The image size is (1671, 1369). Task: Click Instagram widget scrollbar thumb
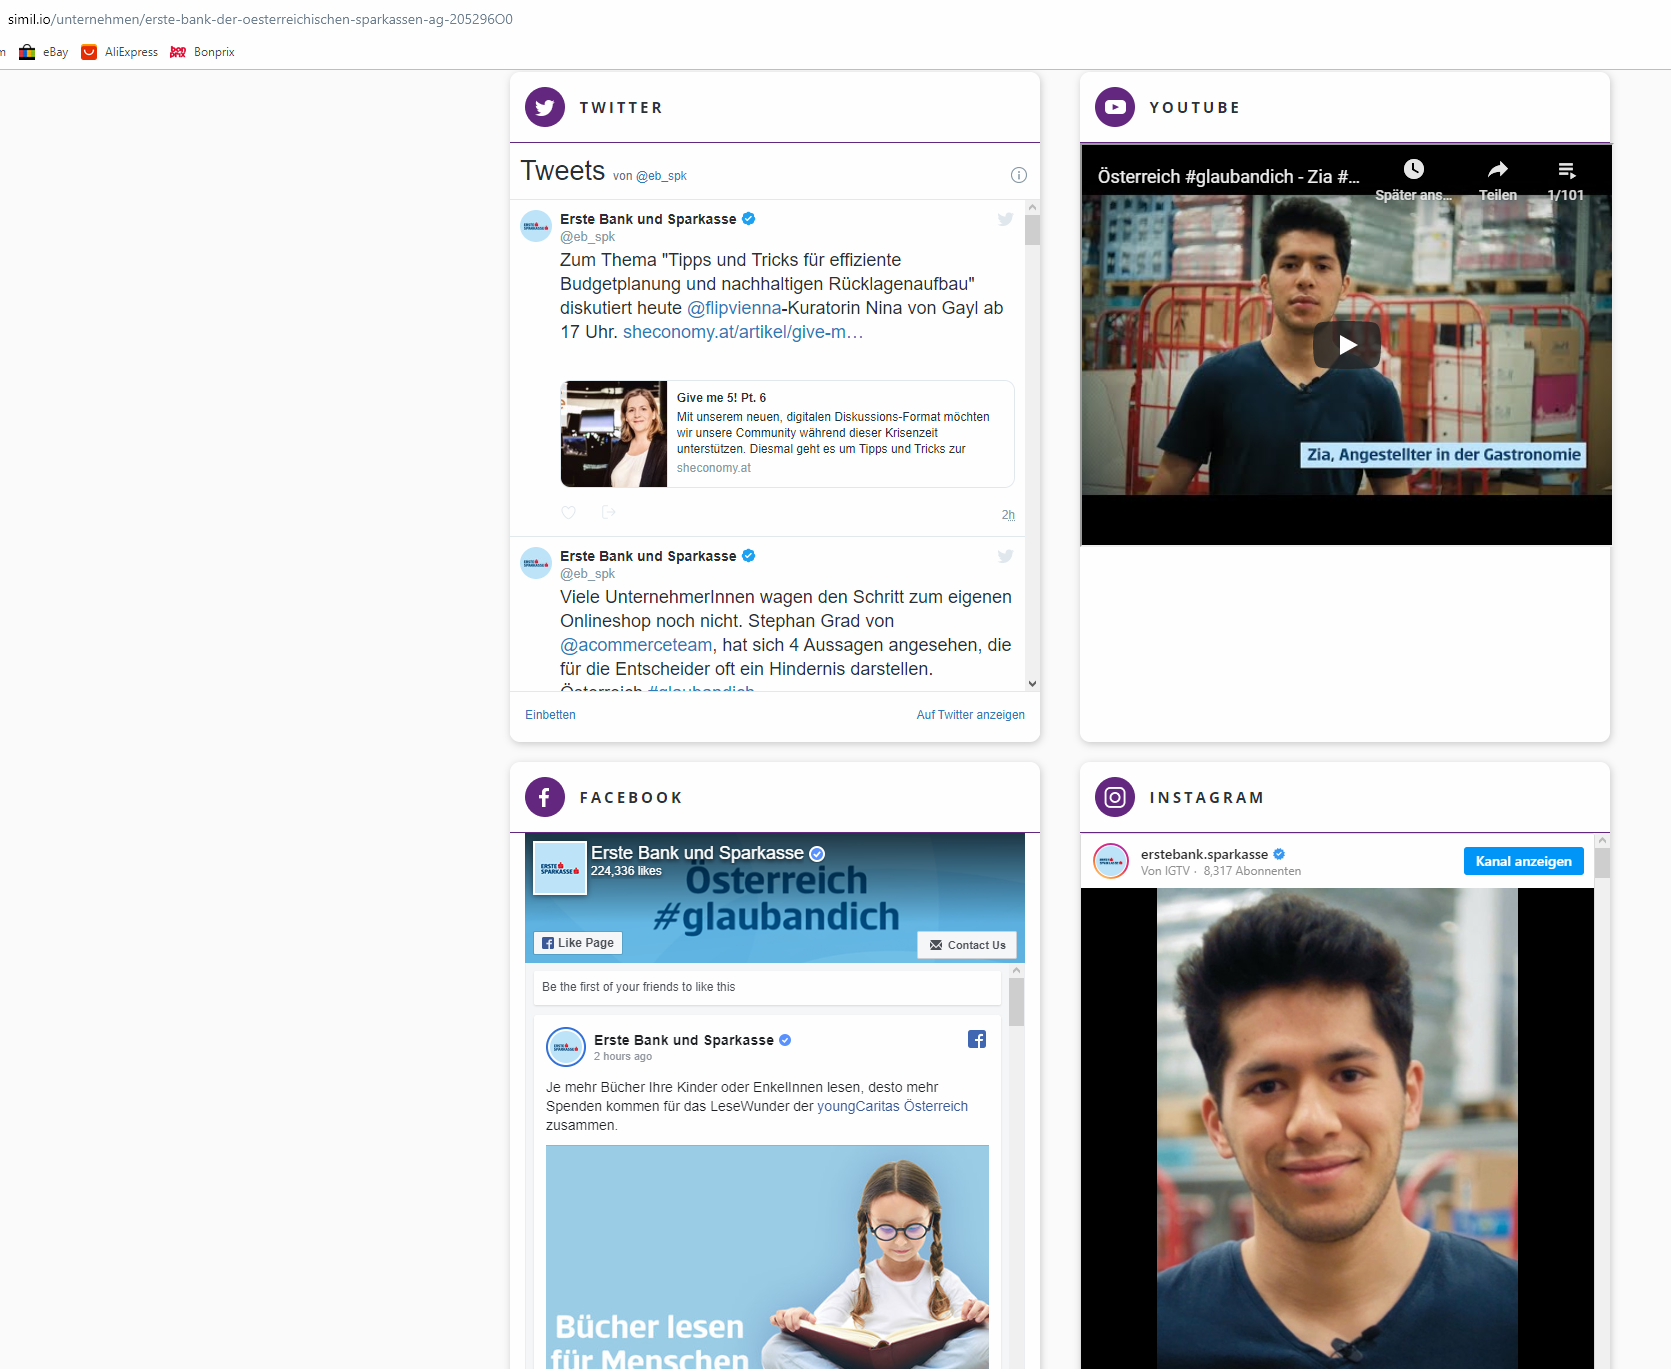[1602, 863]
